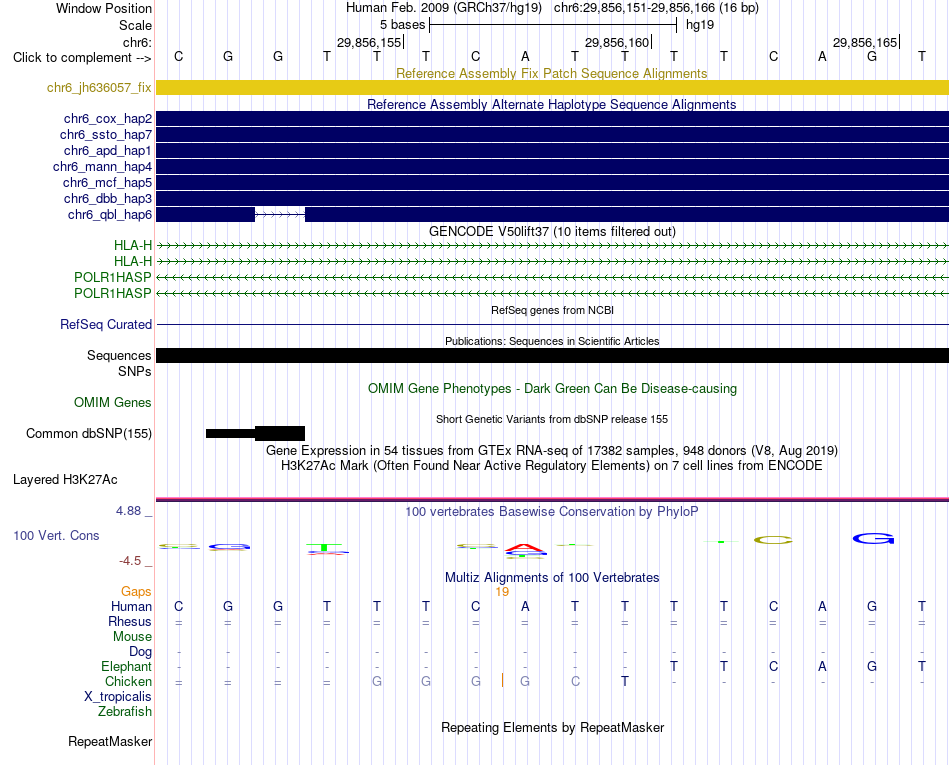Select the Scale track label
Viewport: 950px width, 765px height.
[x=135, y=25]
